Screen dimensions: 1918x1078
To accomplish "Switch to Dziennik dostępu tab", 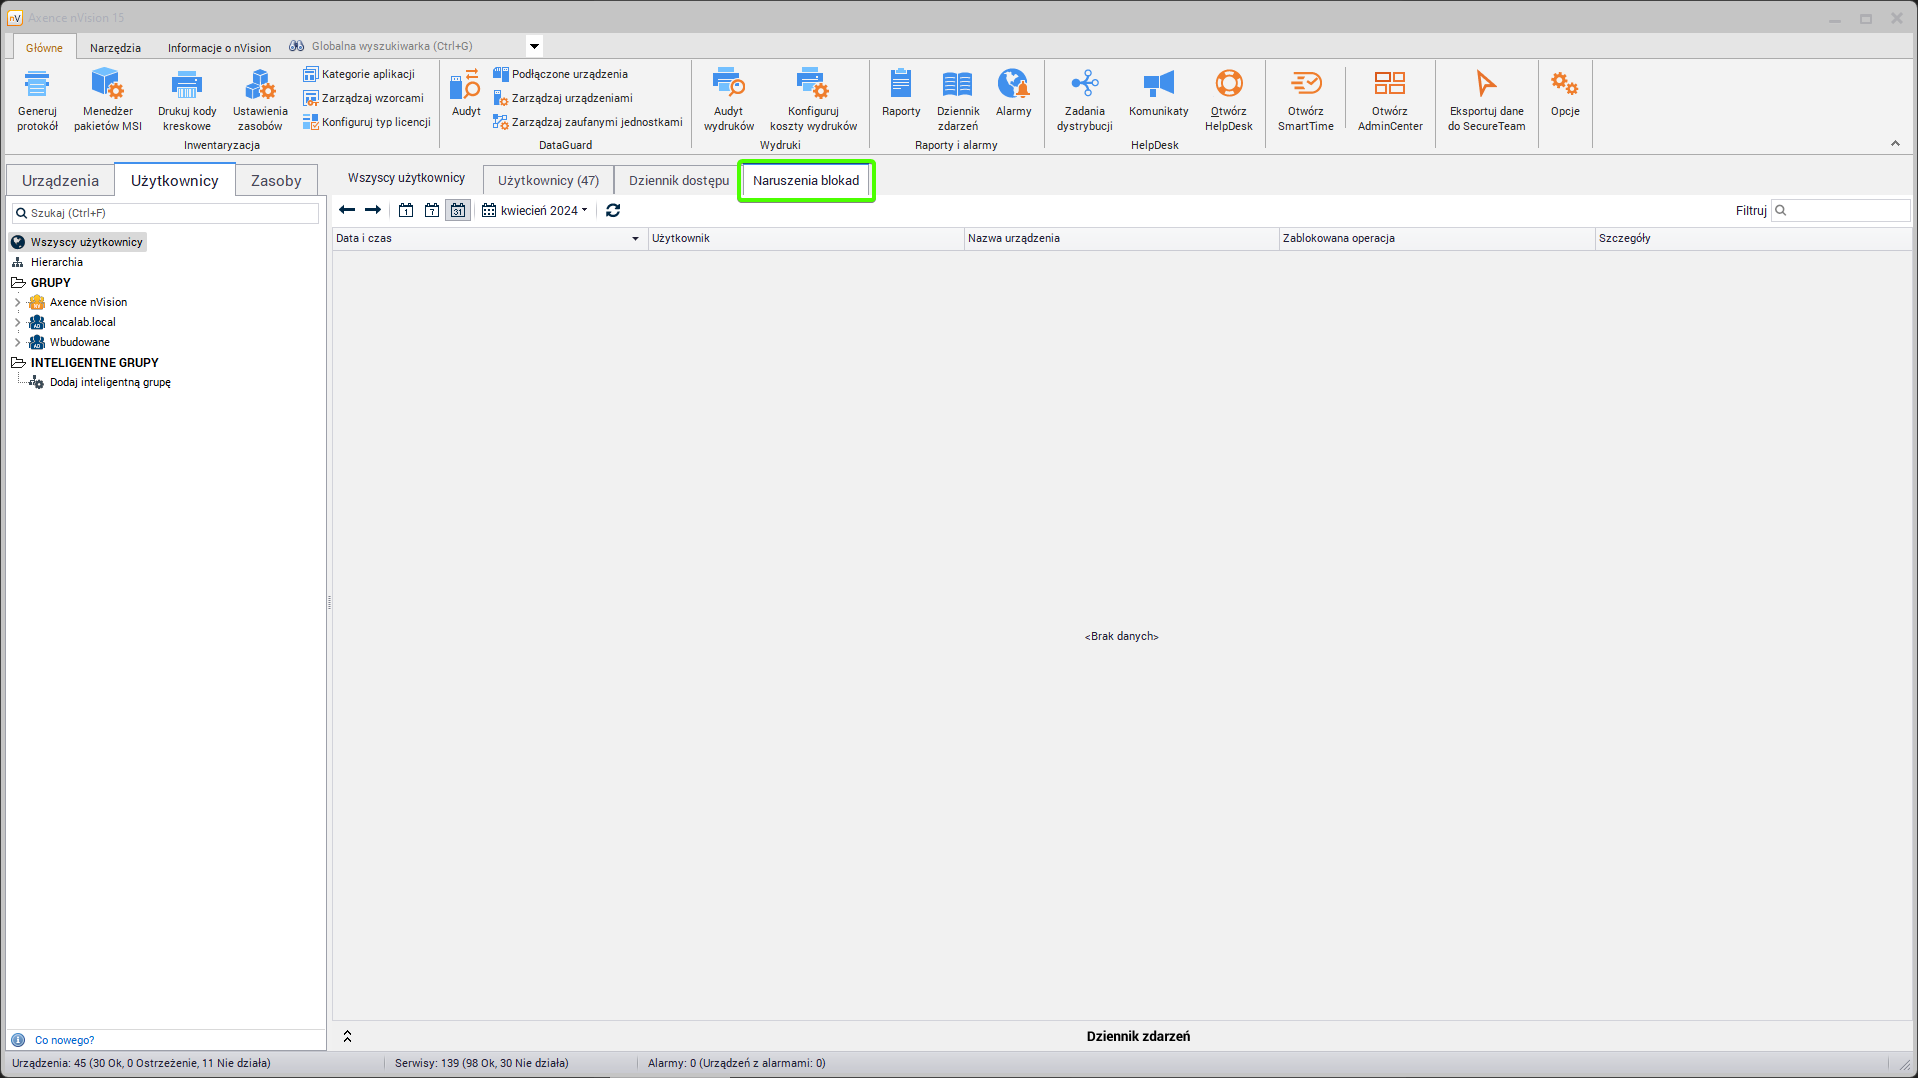I will point(678,181).
